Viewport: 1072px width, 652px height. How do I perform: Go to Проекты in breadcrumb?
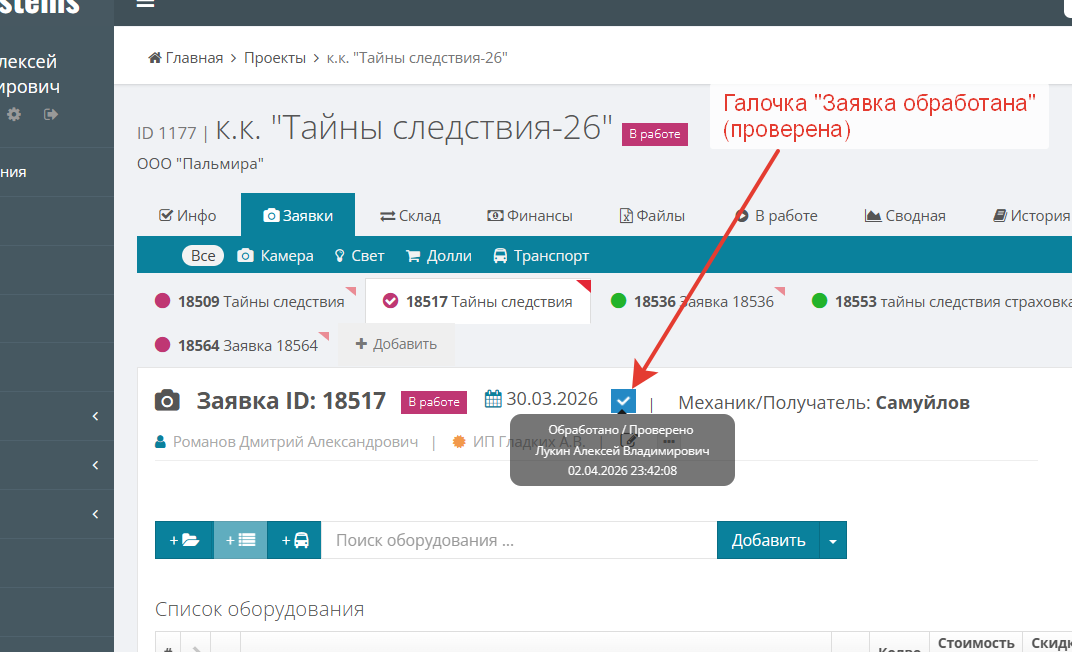pos(275,58)
